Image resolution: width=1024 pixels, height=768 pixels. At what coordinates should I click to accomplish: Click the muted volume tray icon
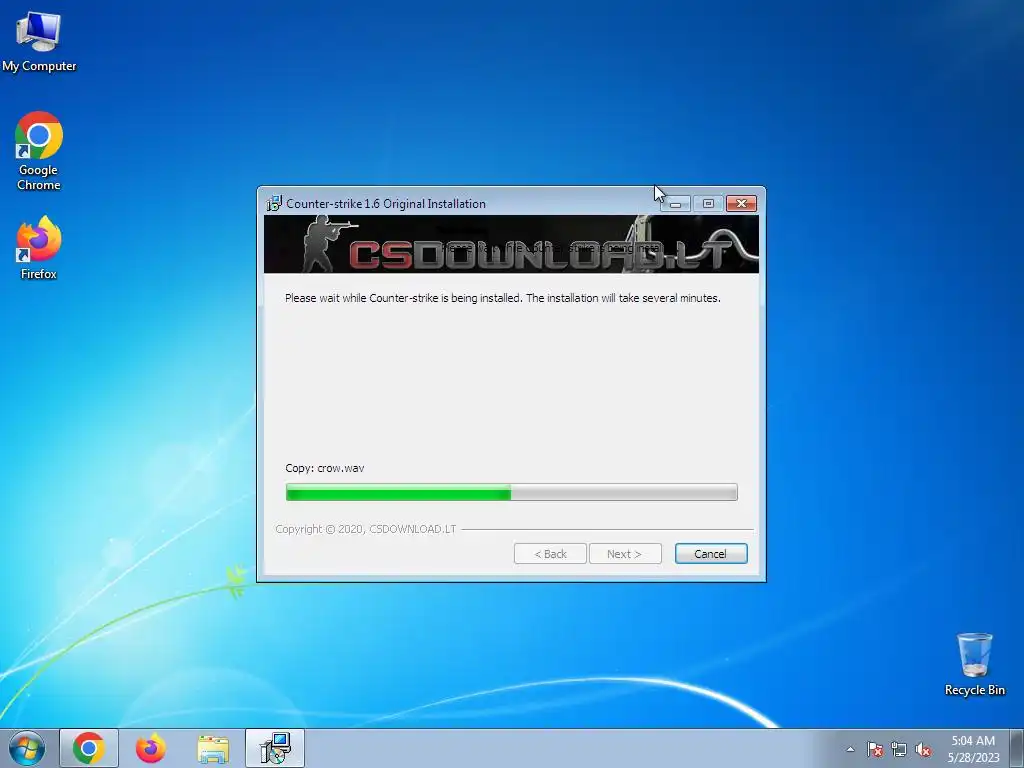click(x=923, y=749)
